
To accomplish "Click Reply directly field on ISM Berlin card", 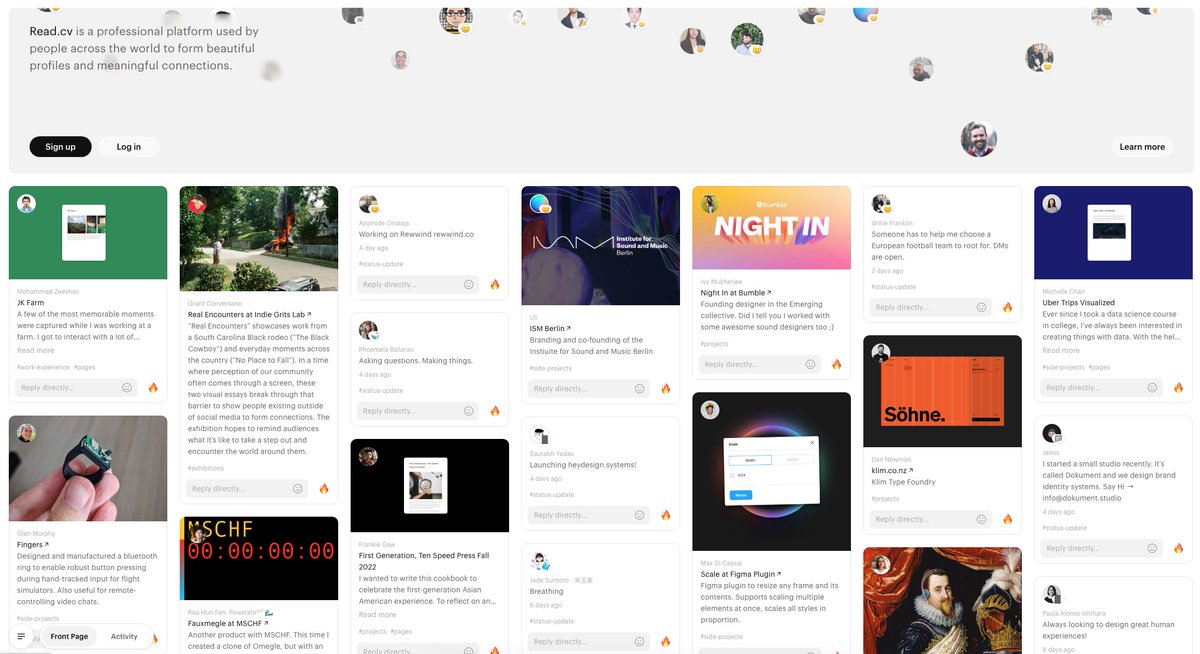I will (x=591, y=388).
